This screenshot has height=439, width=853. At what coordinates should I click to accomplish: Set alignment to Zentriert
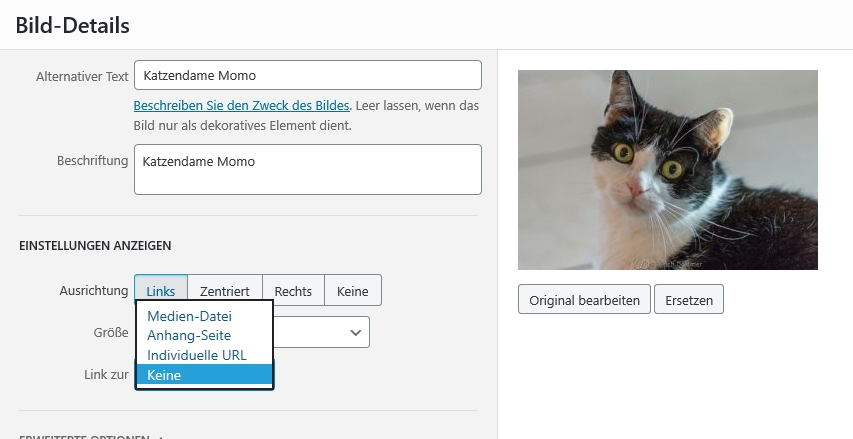[224, 291]
